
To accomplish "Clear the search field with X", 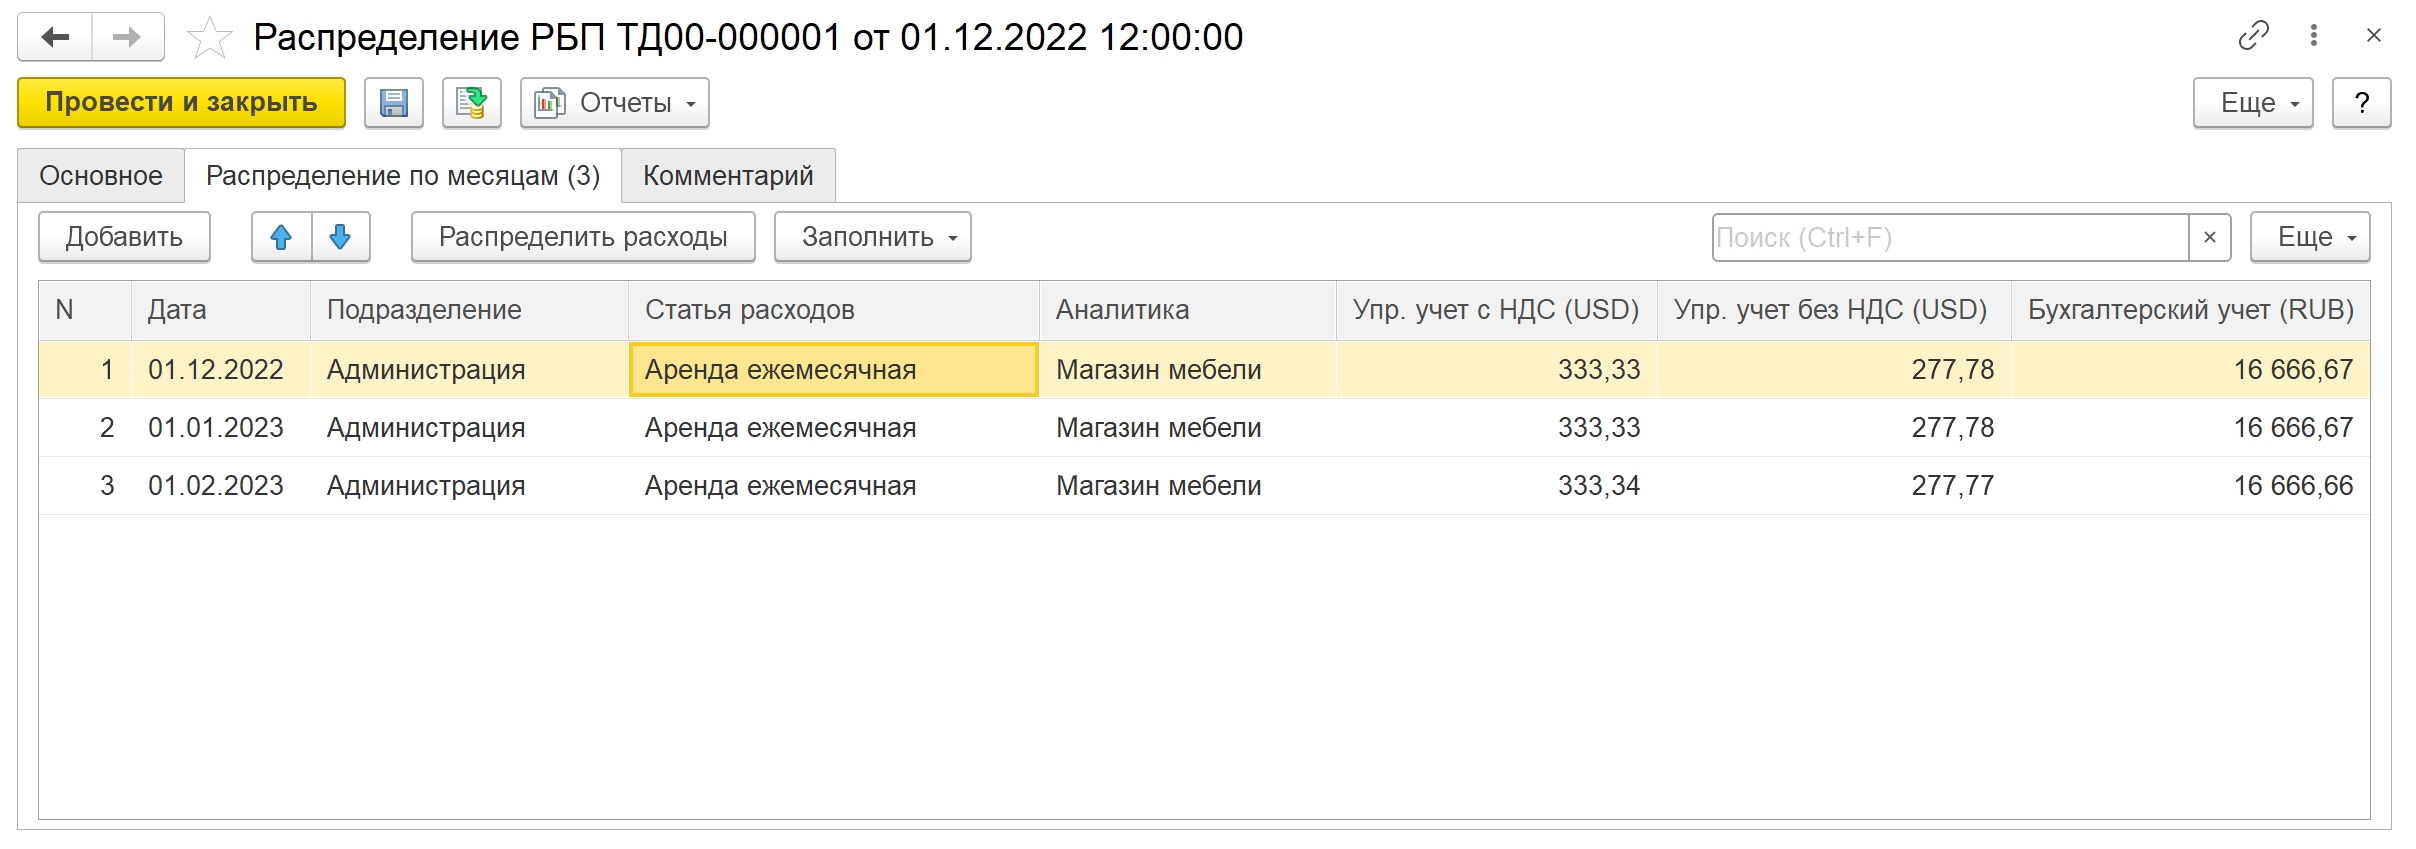I will point(2209,237).
